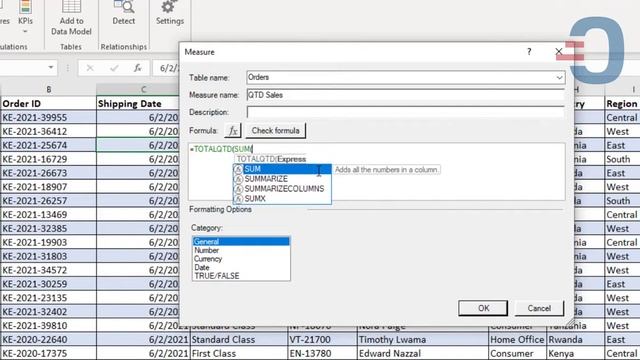The image size is (640, 360).
Task: Click the Measure name field
Action: (406, 95)
